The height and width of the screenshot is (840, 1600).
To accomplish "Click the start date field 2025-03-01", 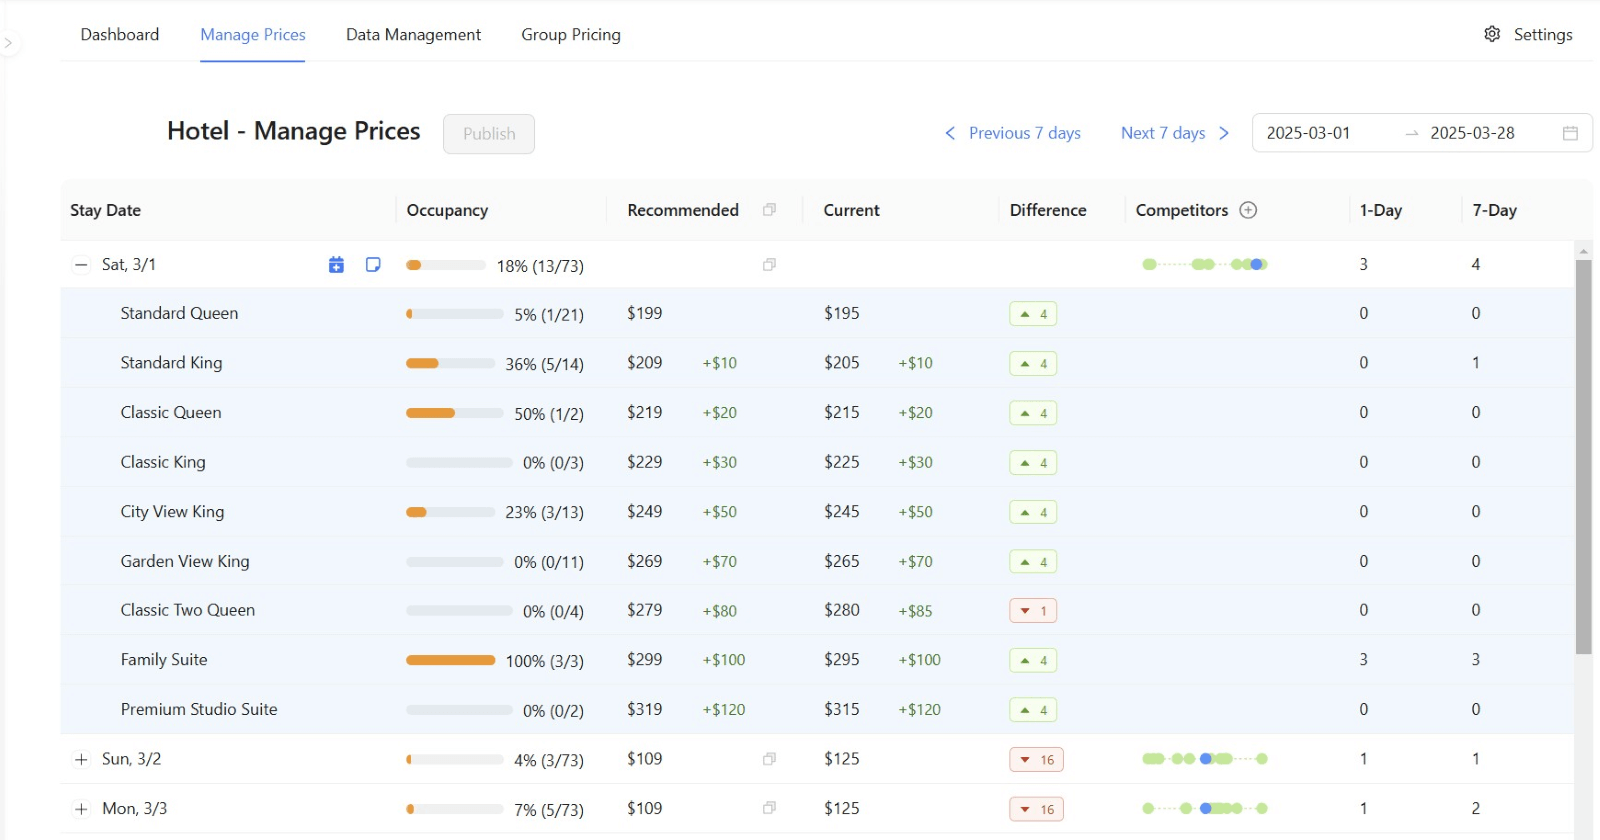I will 1308,133.
